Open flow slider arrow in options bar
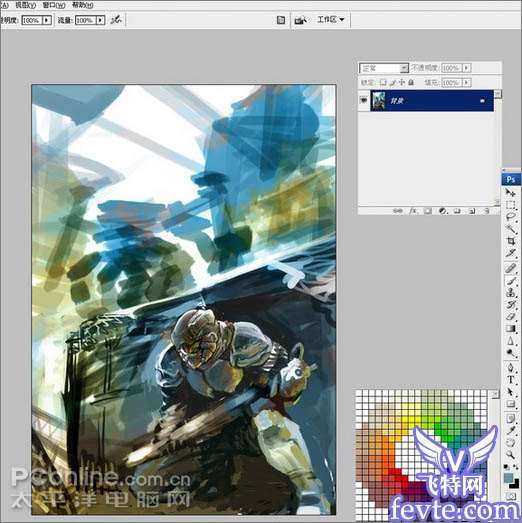 click(x=100, y=20)
